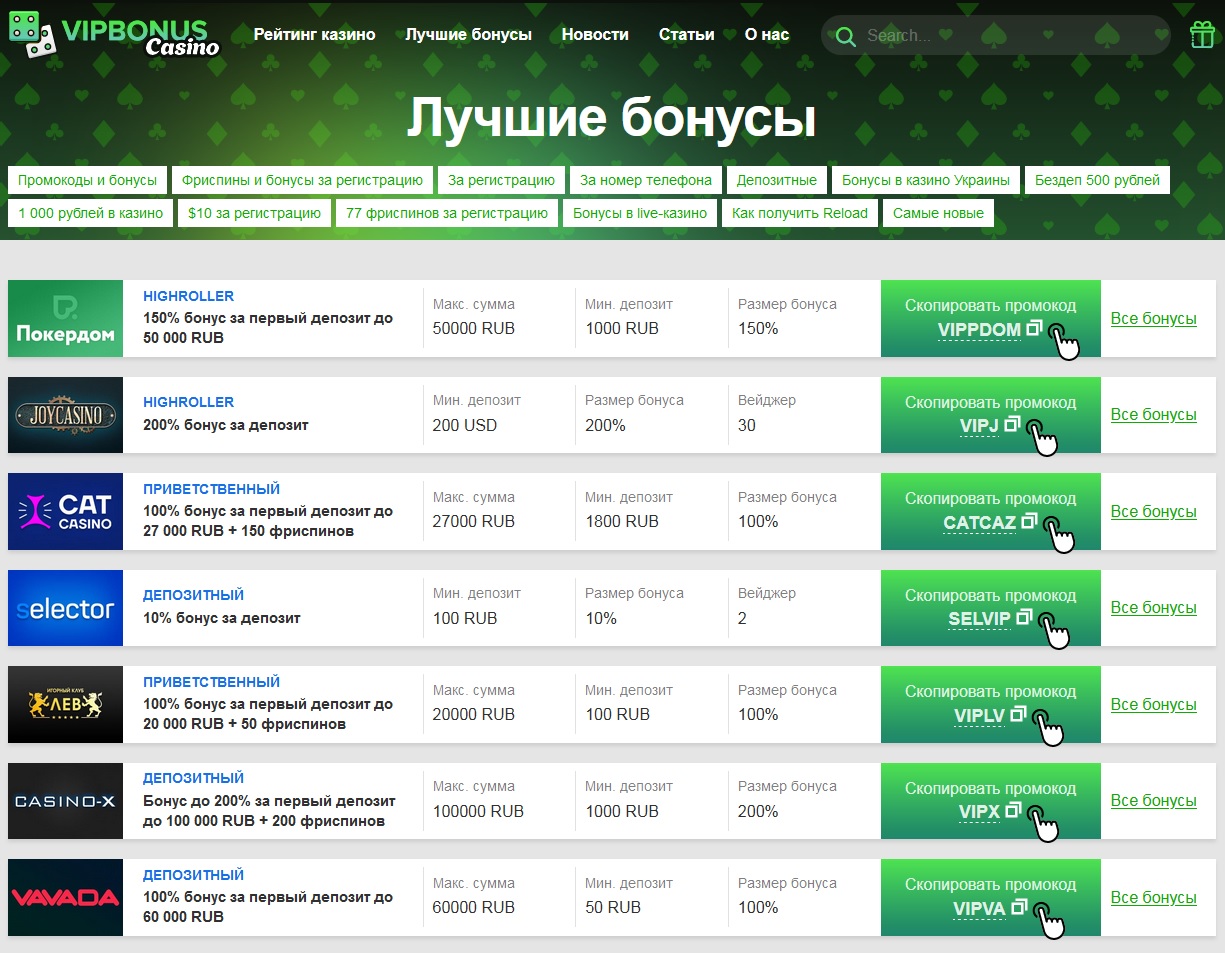Open the Рейтинг казино menu
The image size is (1225, 953).
click(x=315, y=34)
